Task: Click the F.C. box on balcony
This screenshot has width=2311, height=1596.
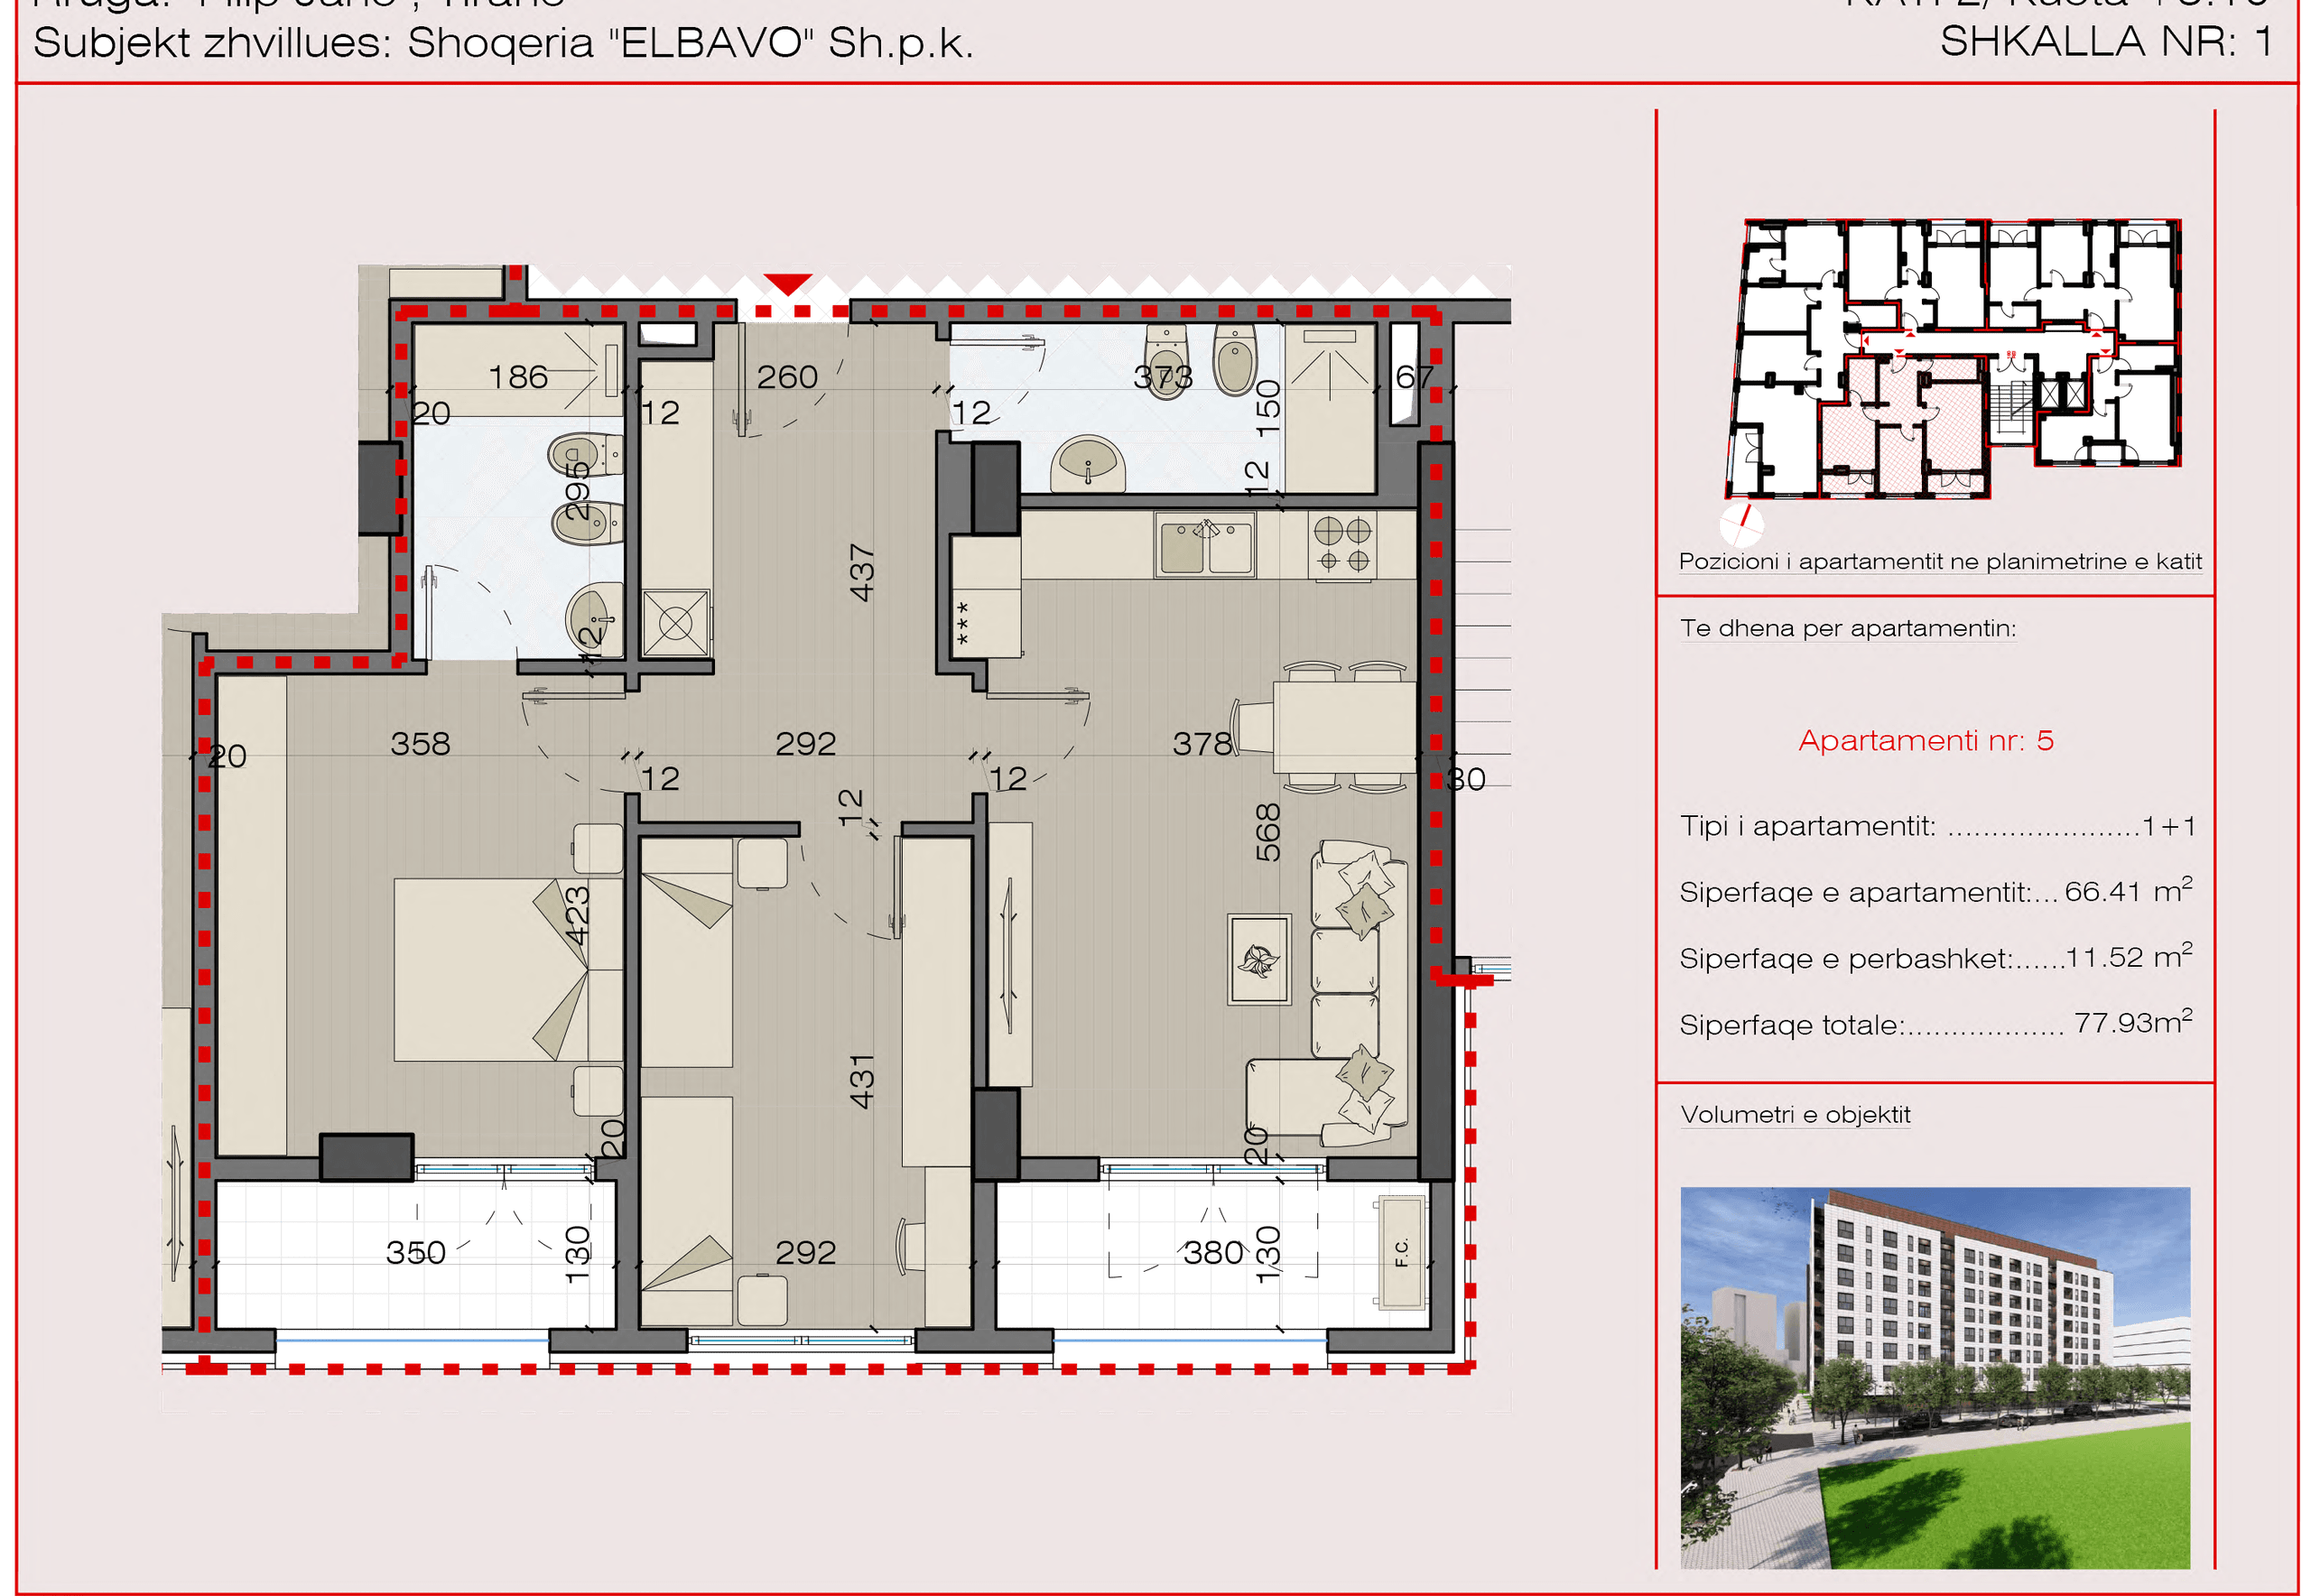Action: [1401, 1252]
